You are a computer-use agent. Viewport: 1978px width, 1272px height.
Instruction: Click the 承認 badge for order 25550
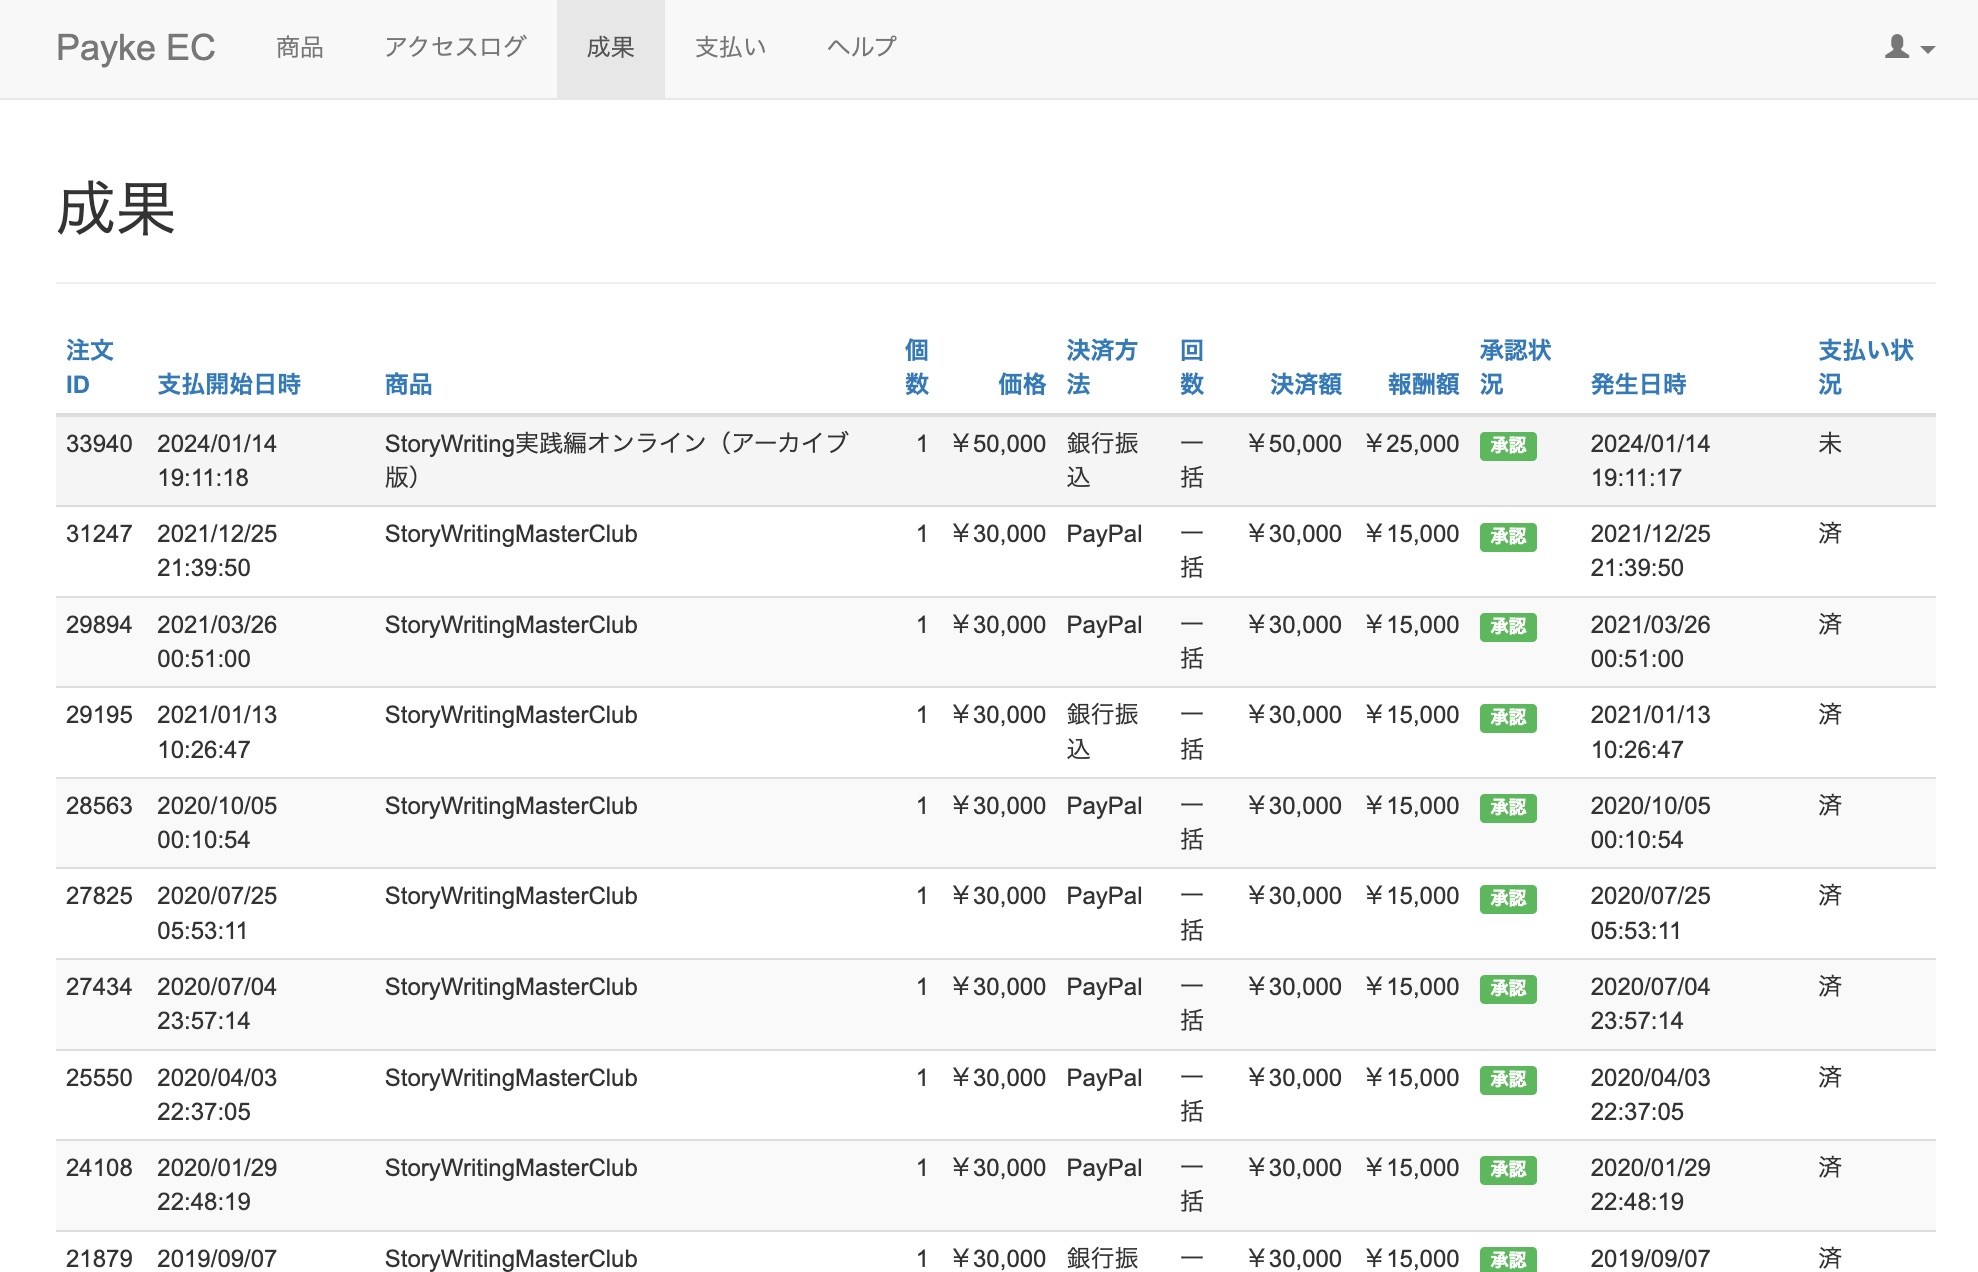1508,1080
